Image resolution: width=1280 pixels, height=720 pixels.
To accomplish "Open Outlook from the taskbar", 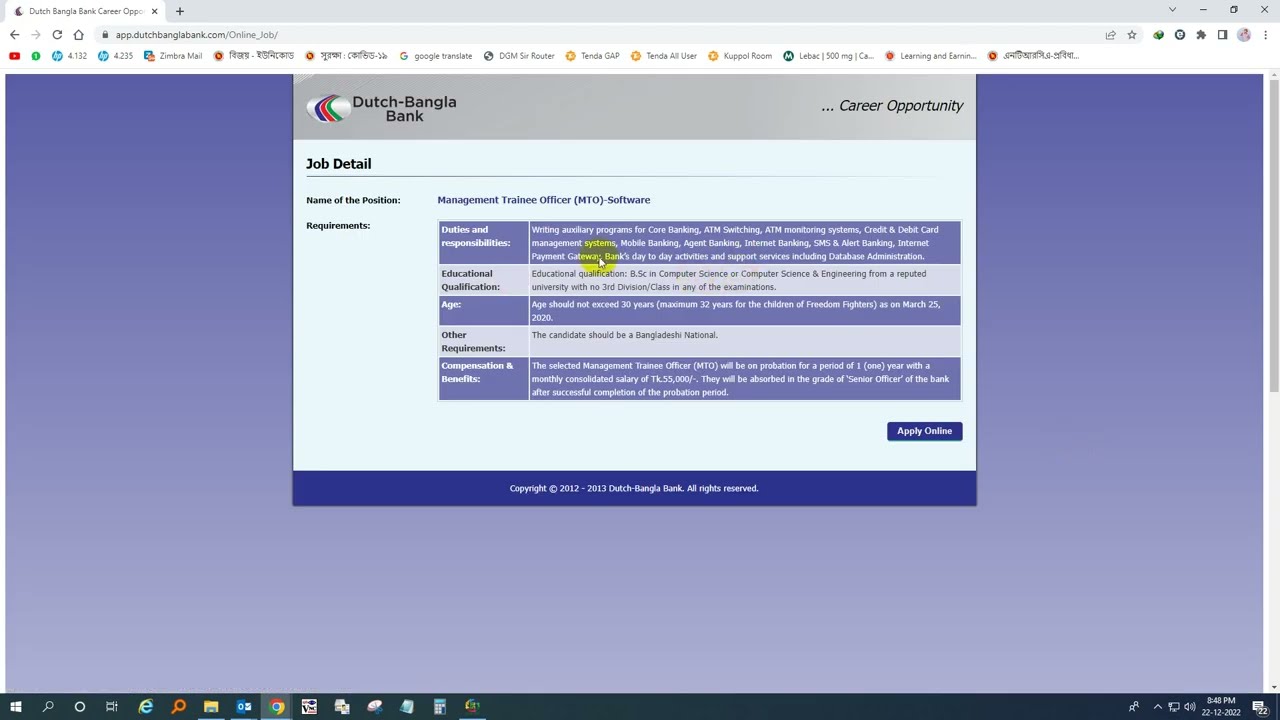I will point(244,707).
